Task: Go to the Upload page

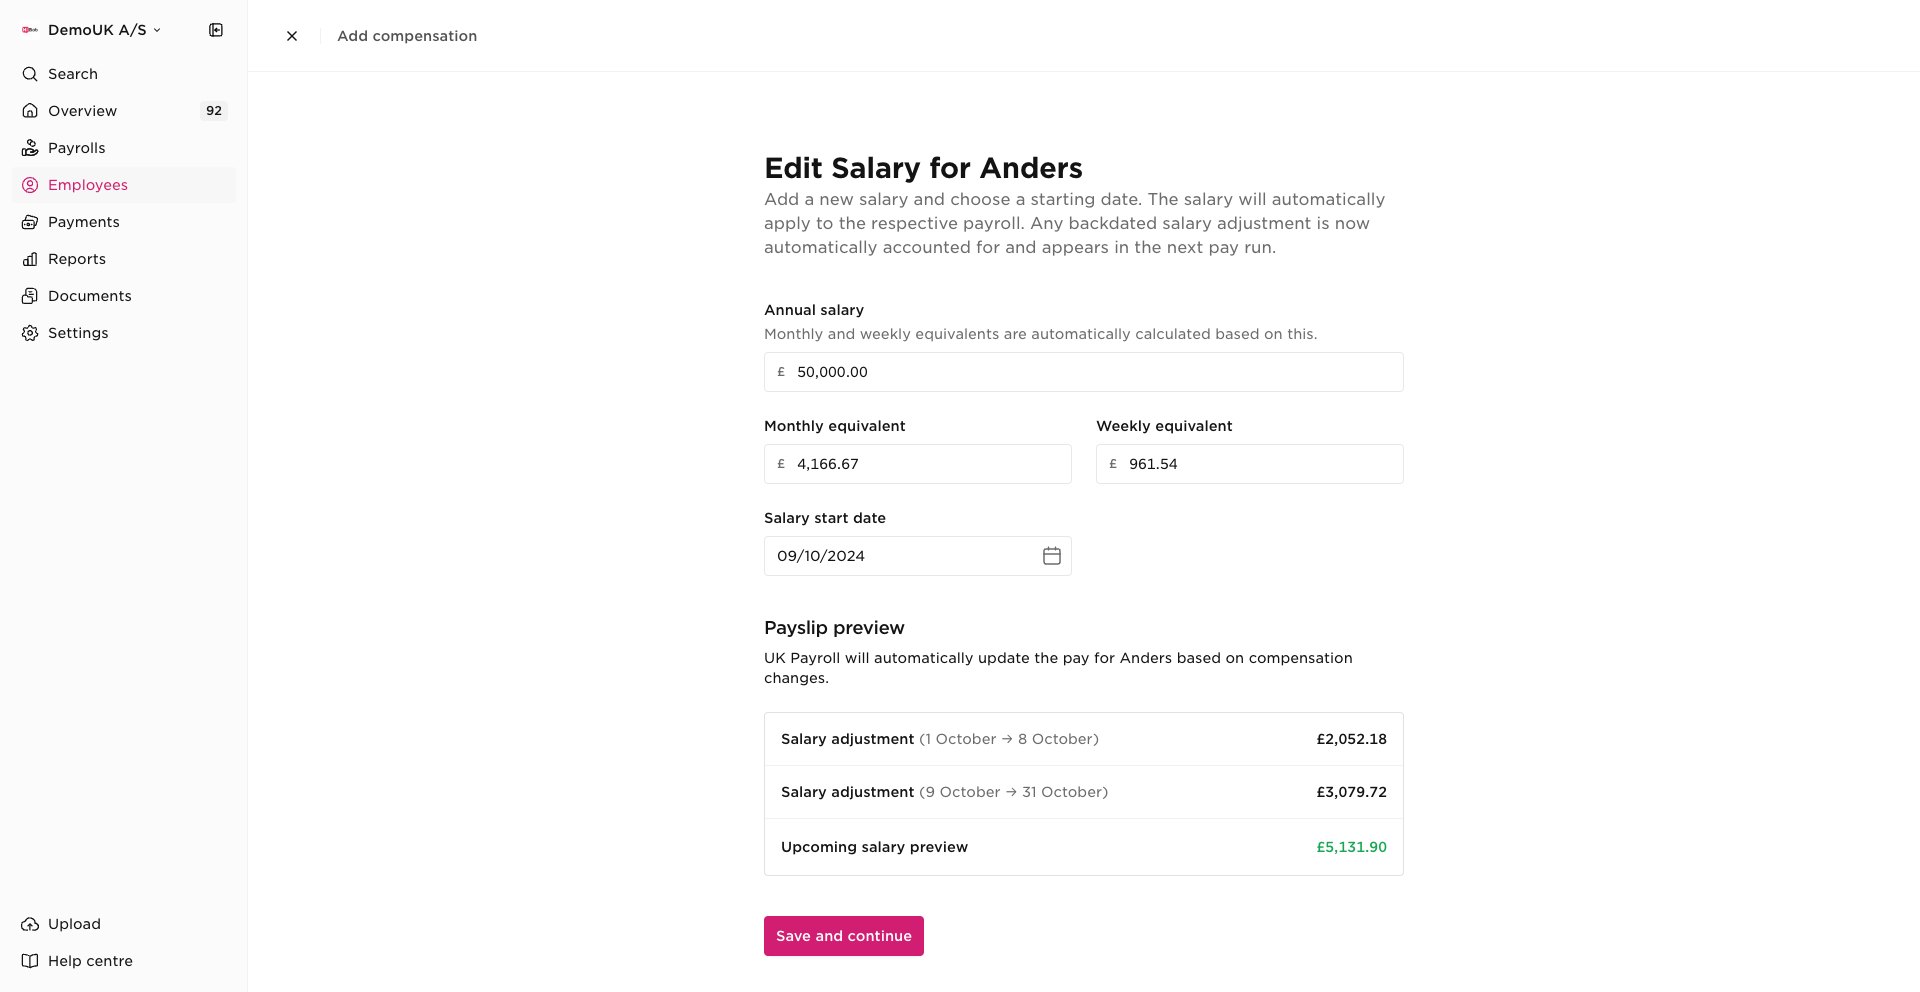Action: tap(74, 924)
